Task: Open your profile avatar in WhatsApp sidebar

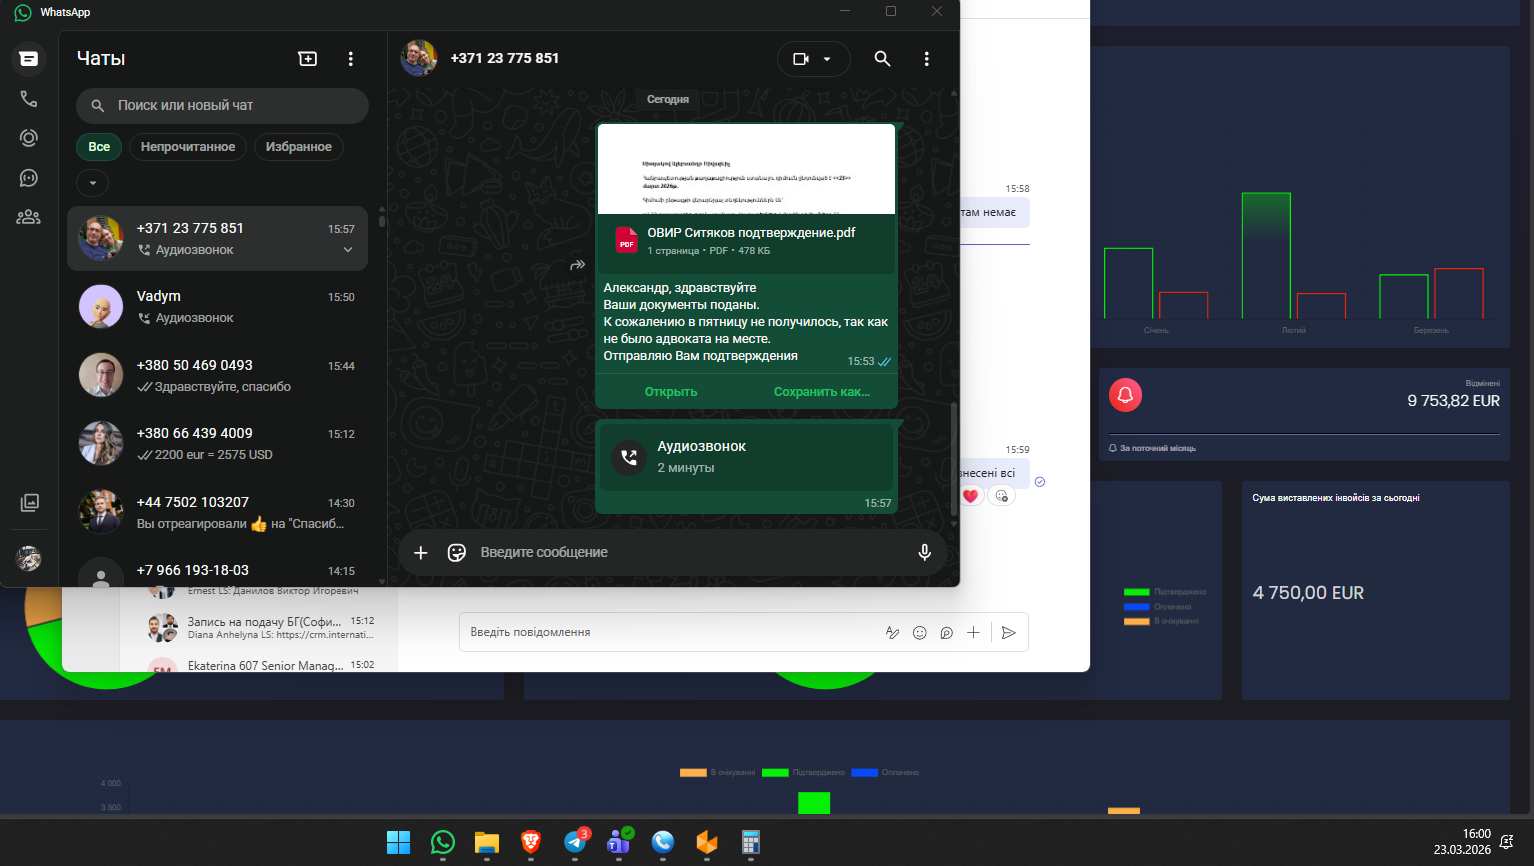Action: [29, 558]
